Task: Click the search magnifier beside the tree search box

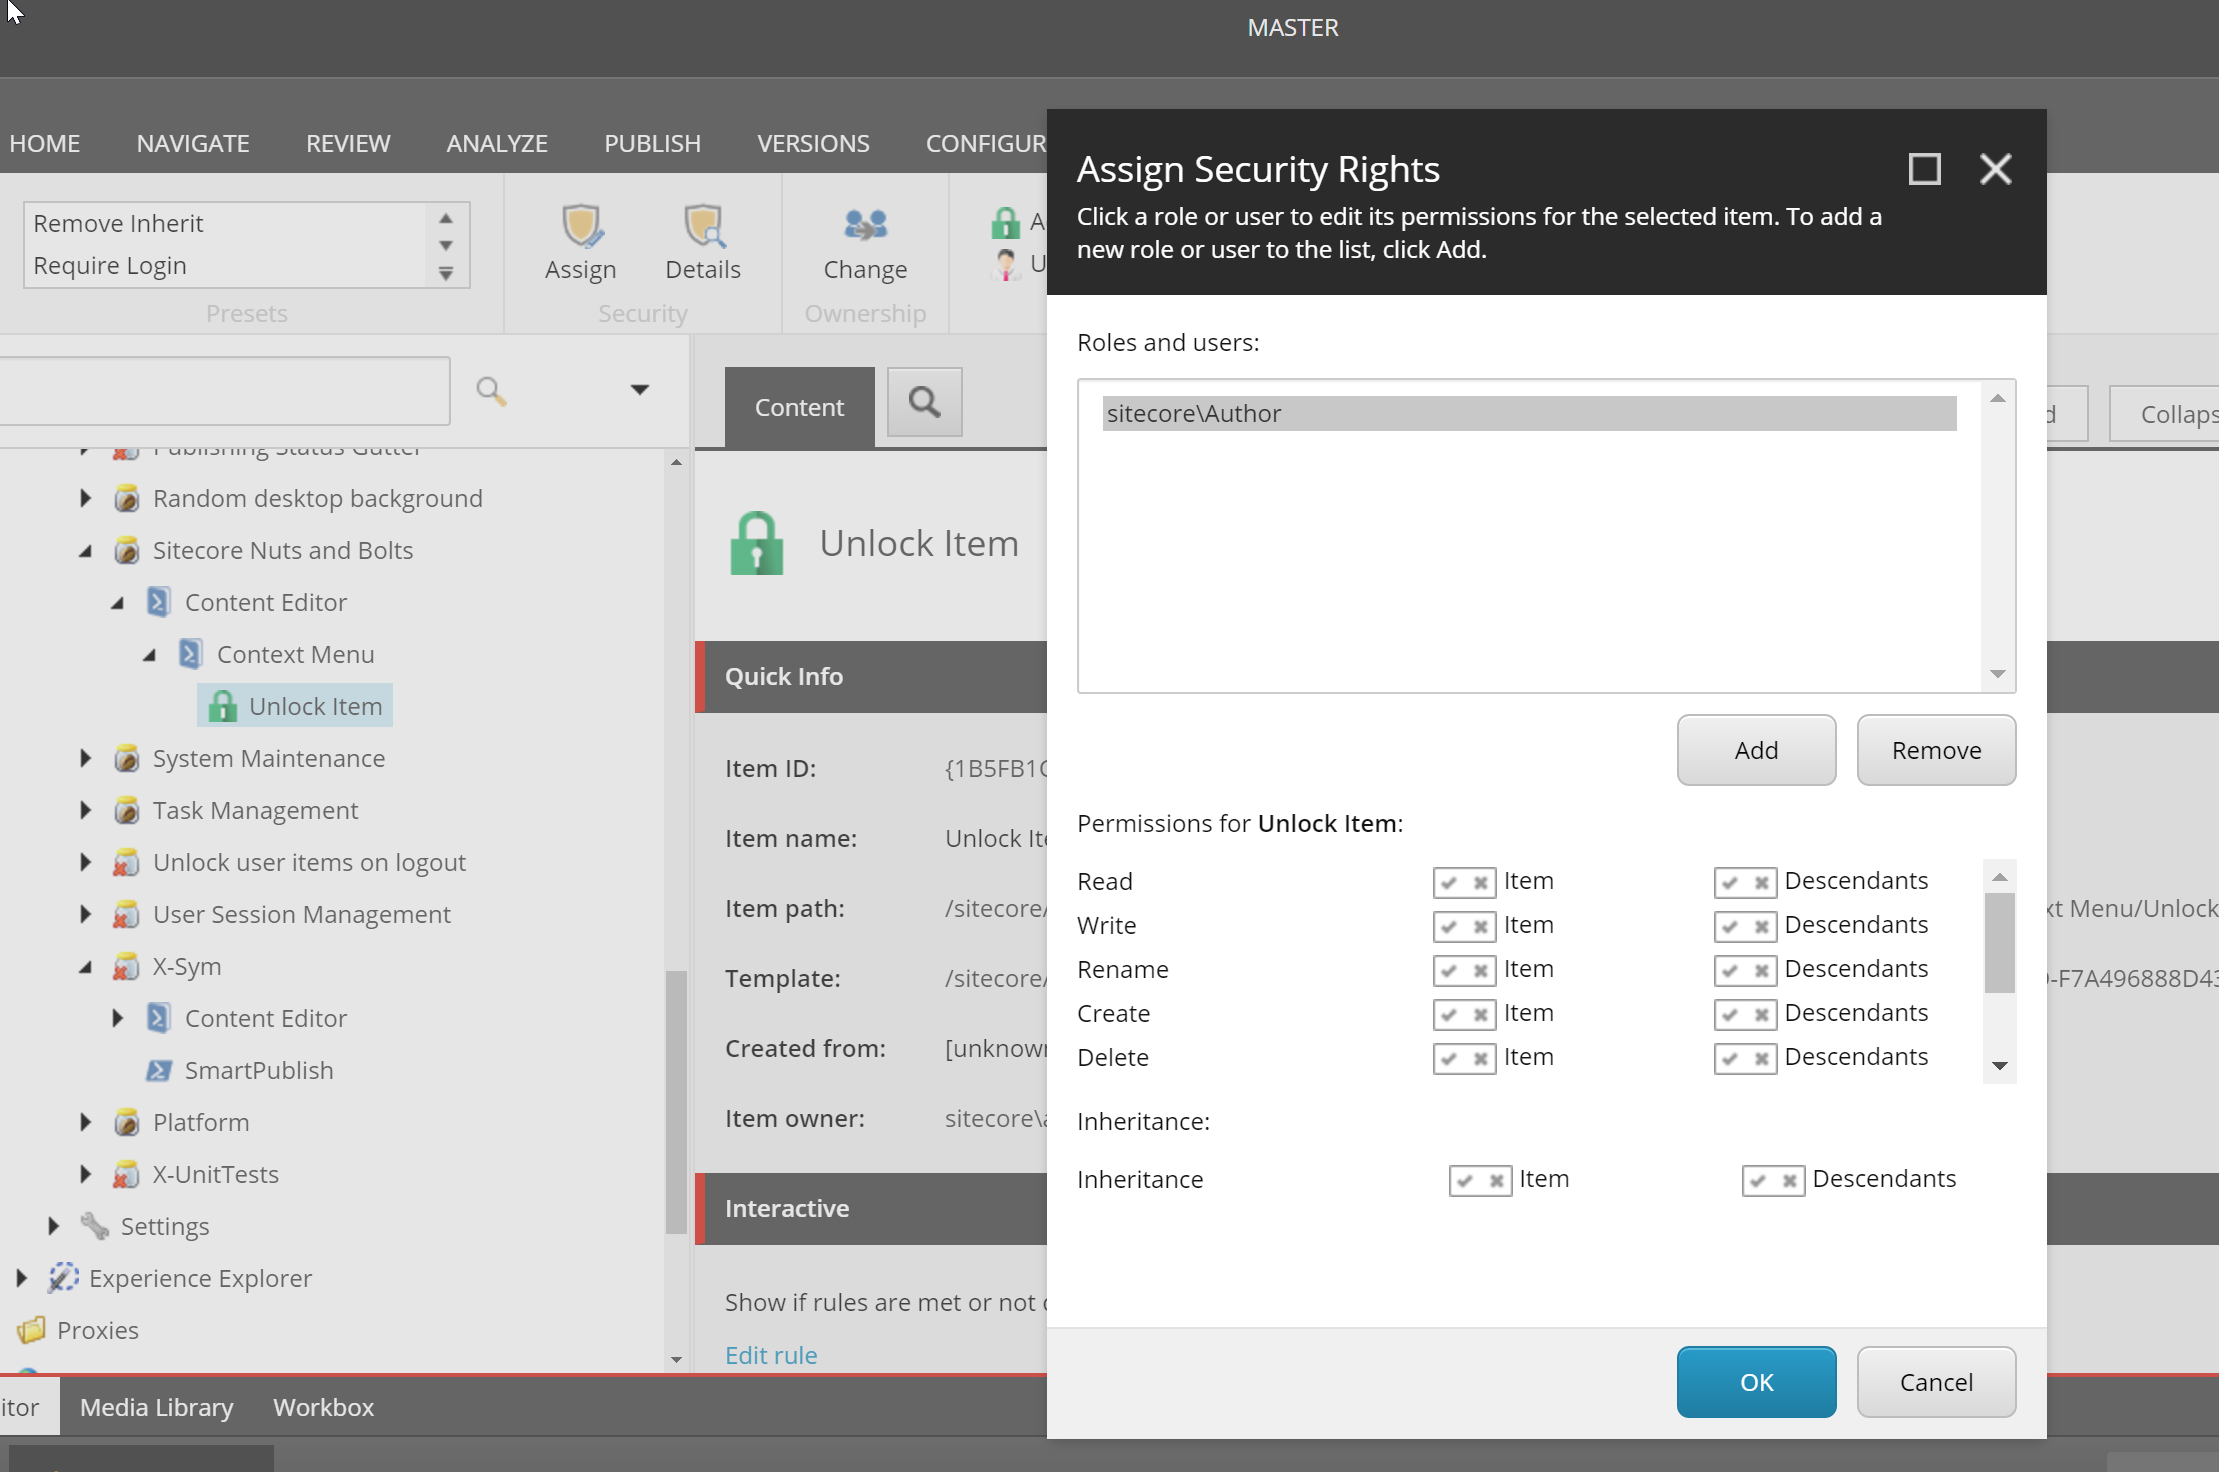Action: (x=491, y=390)
